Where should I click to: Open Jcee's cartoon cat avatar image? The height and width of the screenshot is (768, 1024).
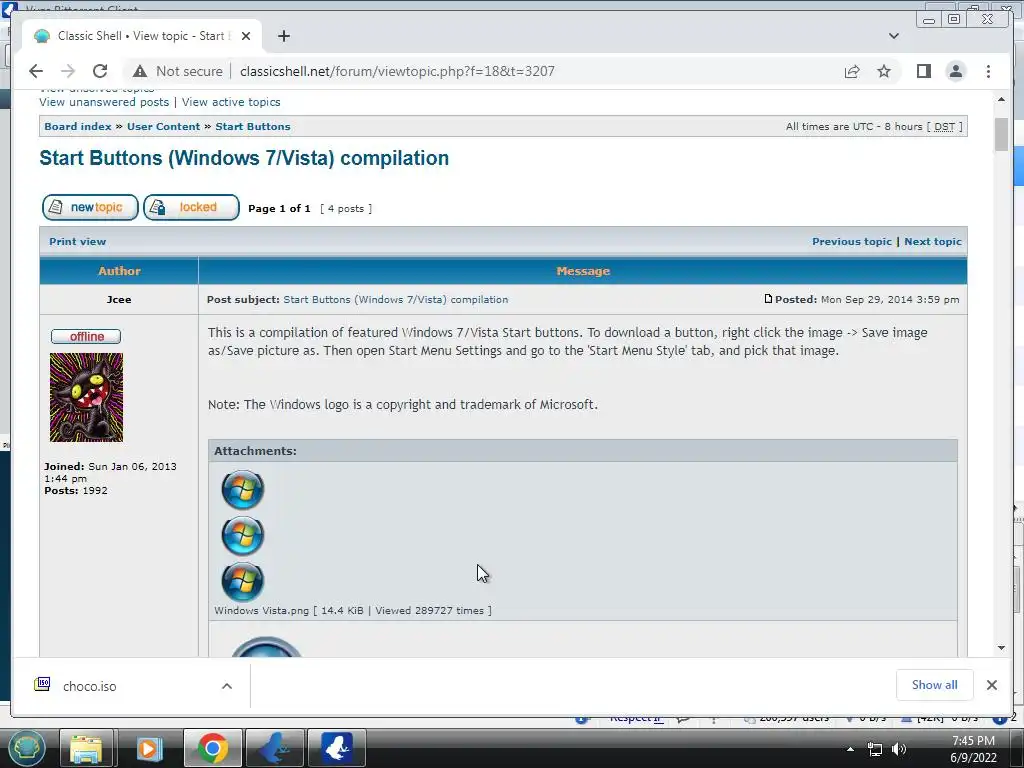point(86,398)
